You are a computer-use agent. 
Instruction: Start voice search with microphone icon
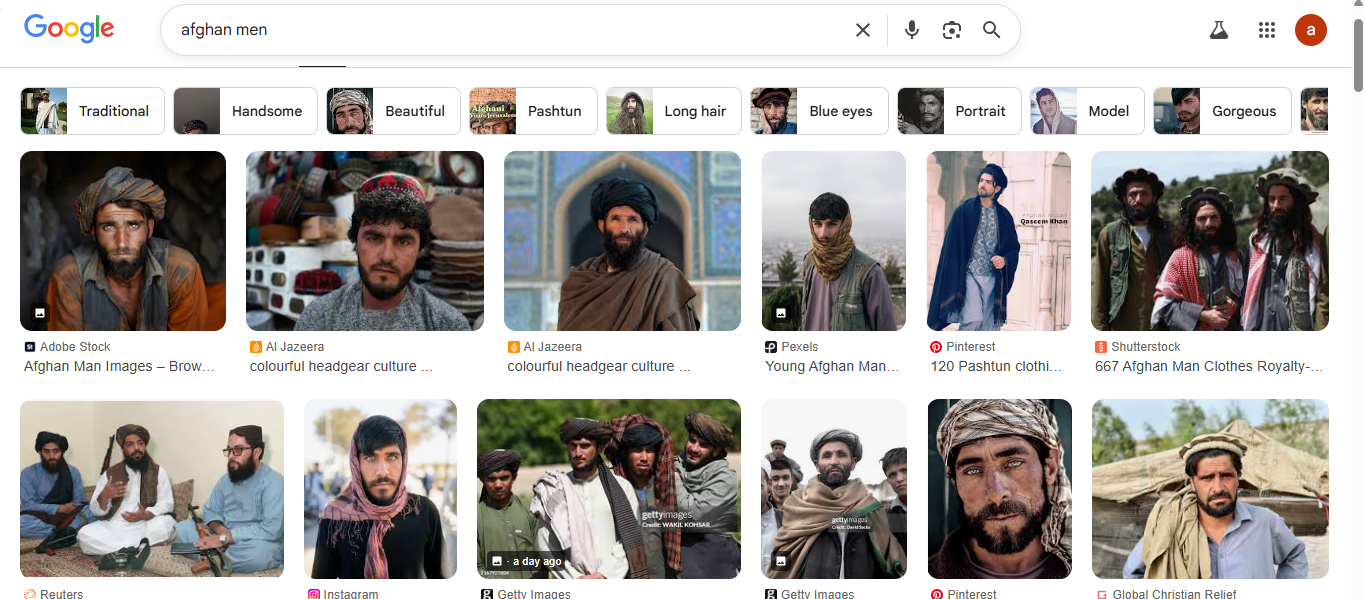tap(911, 30)
